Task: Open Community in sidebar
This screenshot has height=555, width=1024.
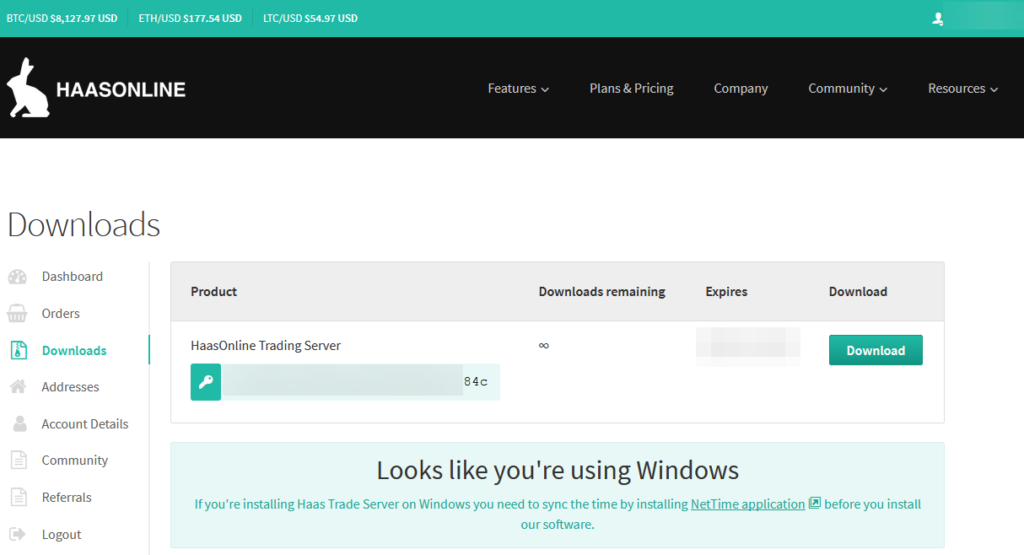Action: 74,460
